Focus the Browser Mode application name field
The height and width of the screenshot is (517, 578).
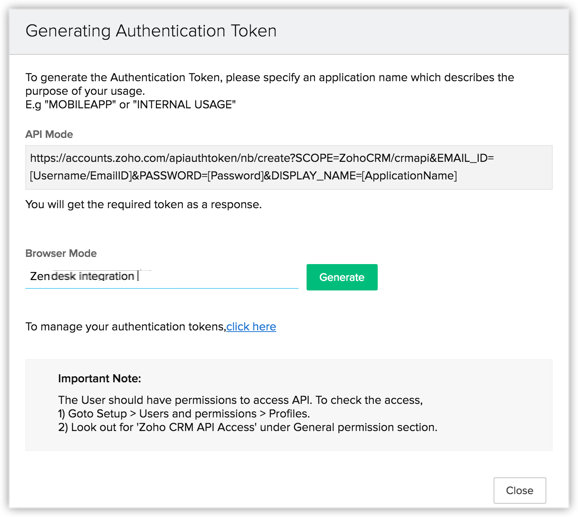(161, 276)
